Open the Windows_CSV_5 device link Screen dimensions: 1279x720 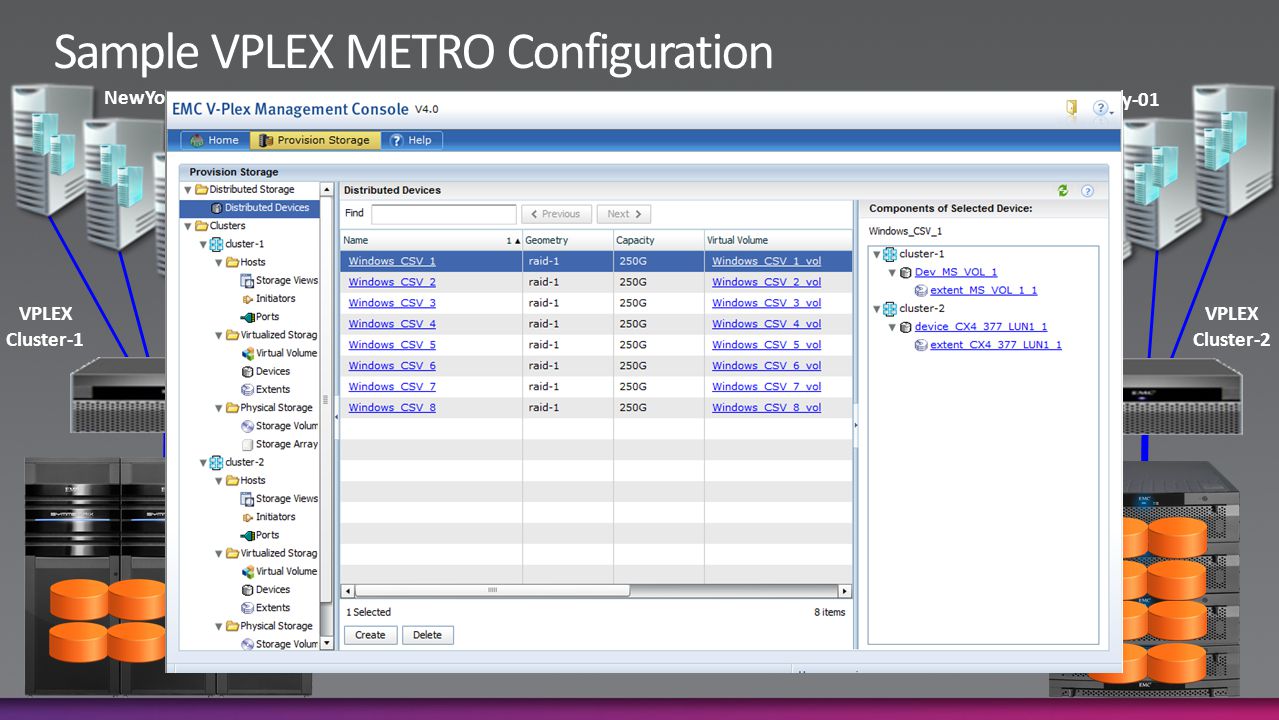392,345
